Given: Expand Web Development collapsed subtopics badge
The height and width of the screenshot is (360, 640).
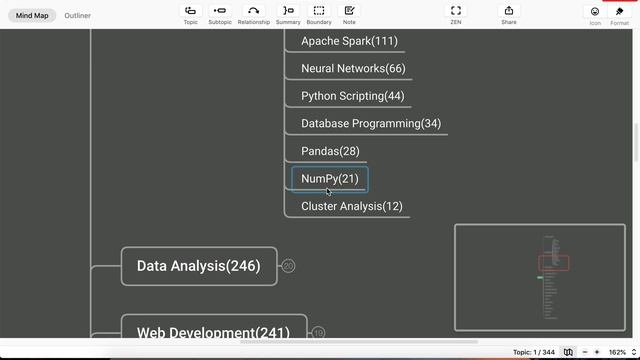Looking at the screenshot, I should [x=318, y=333].
